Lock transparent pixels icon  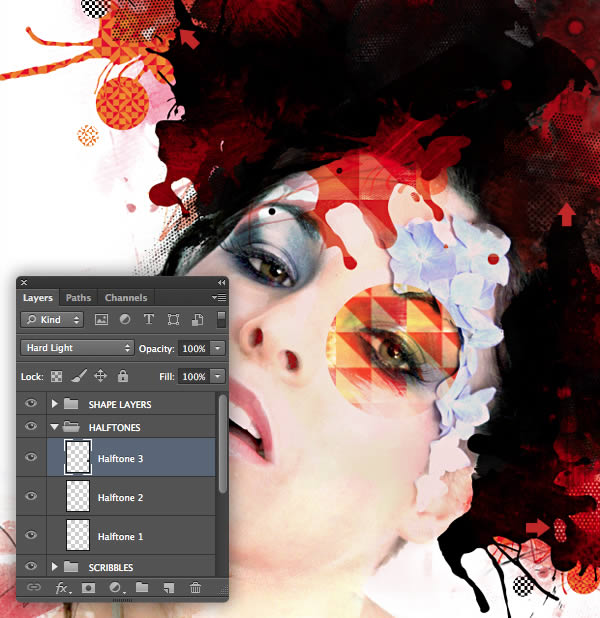[x=56, y=376]
